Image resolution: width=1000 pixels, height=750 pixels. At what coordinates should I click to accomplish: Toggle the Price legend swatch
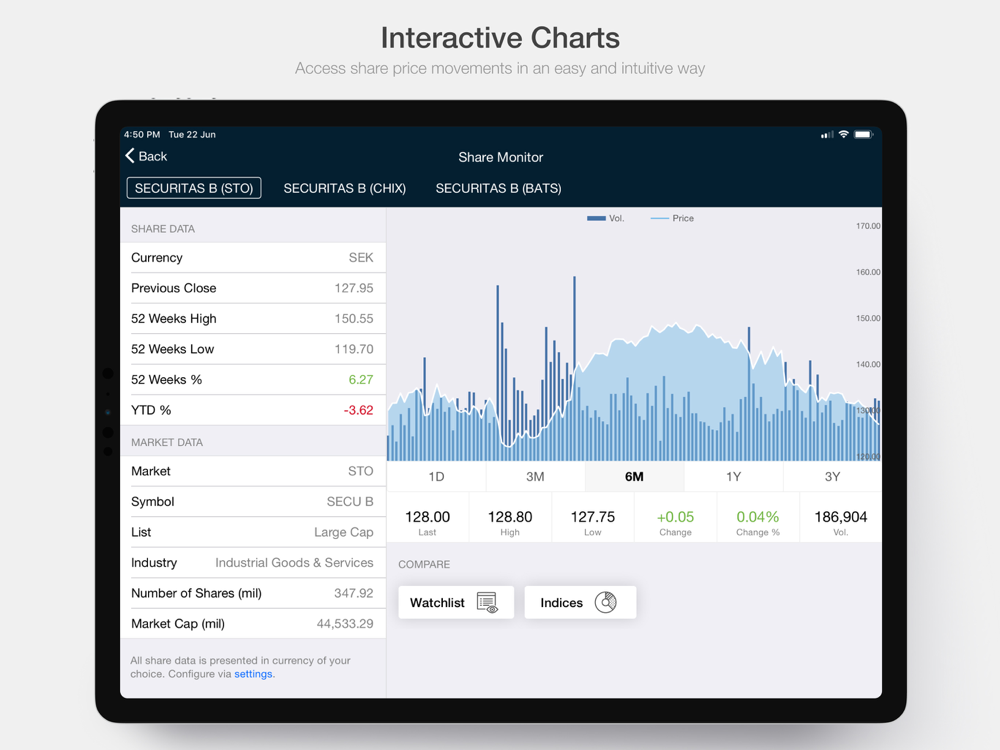coord(659,218)
